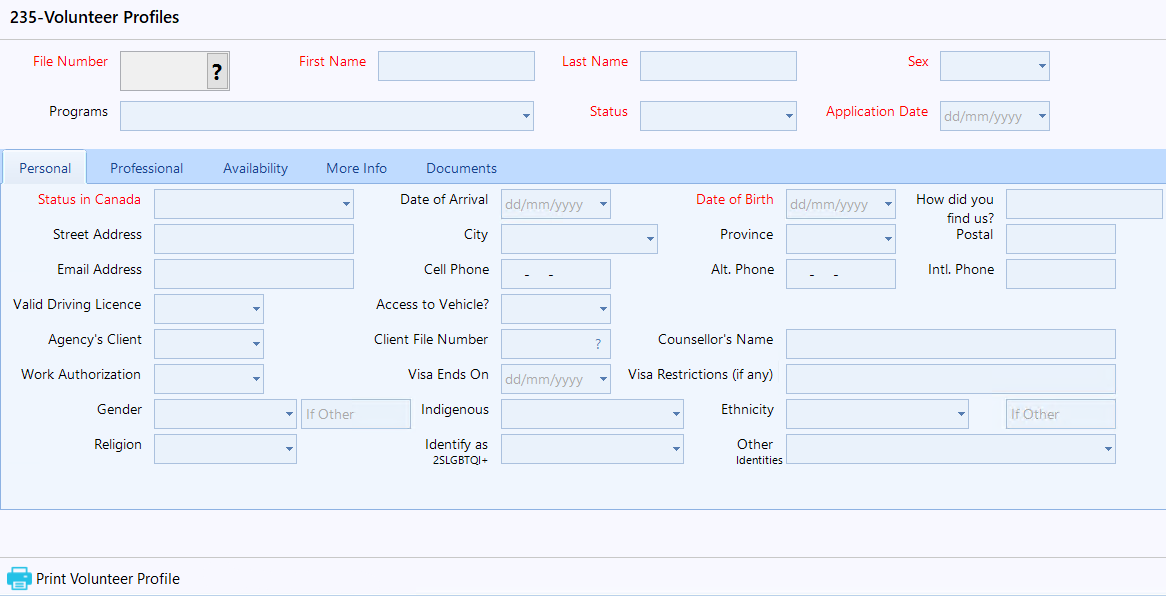Click the Print Volunteer Profile link
This screenshot has width=1166, height=596.
[x=108, y=579]
